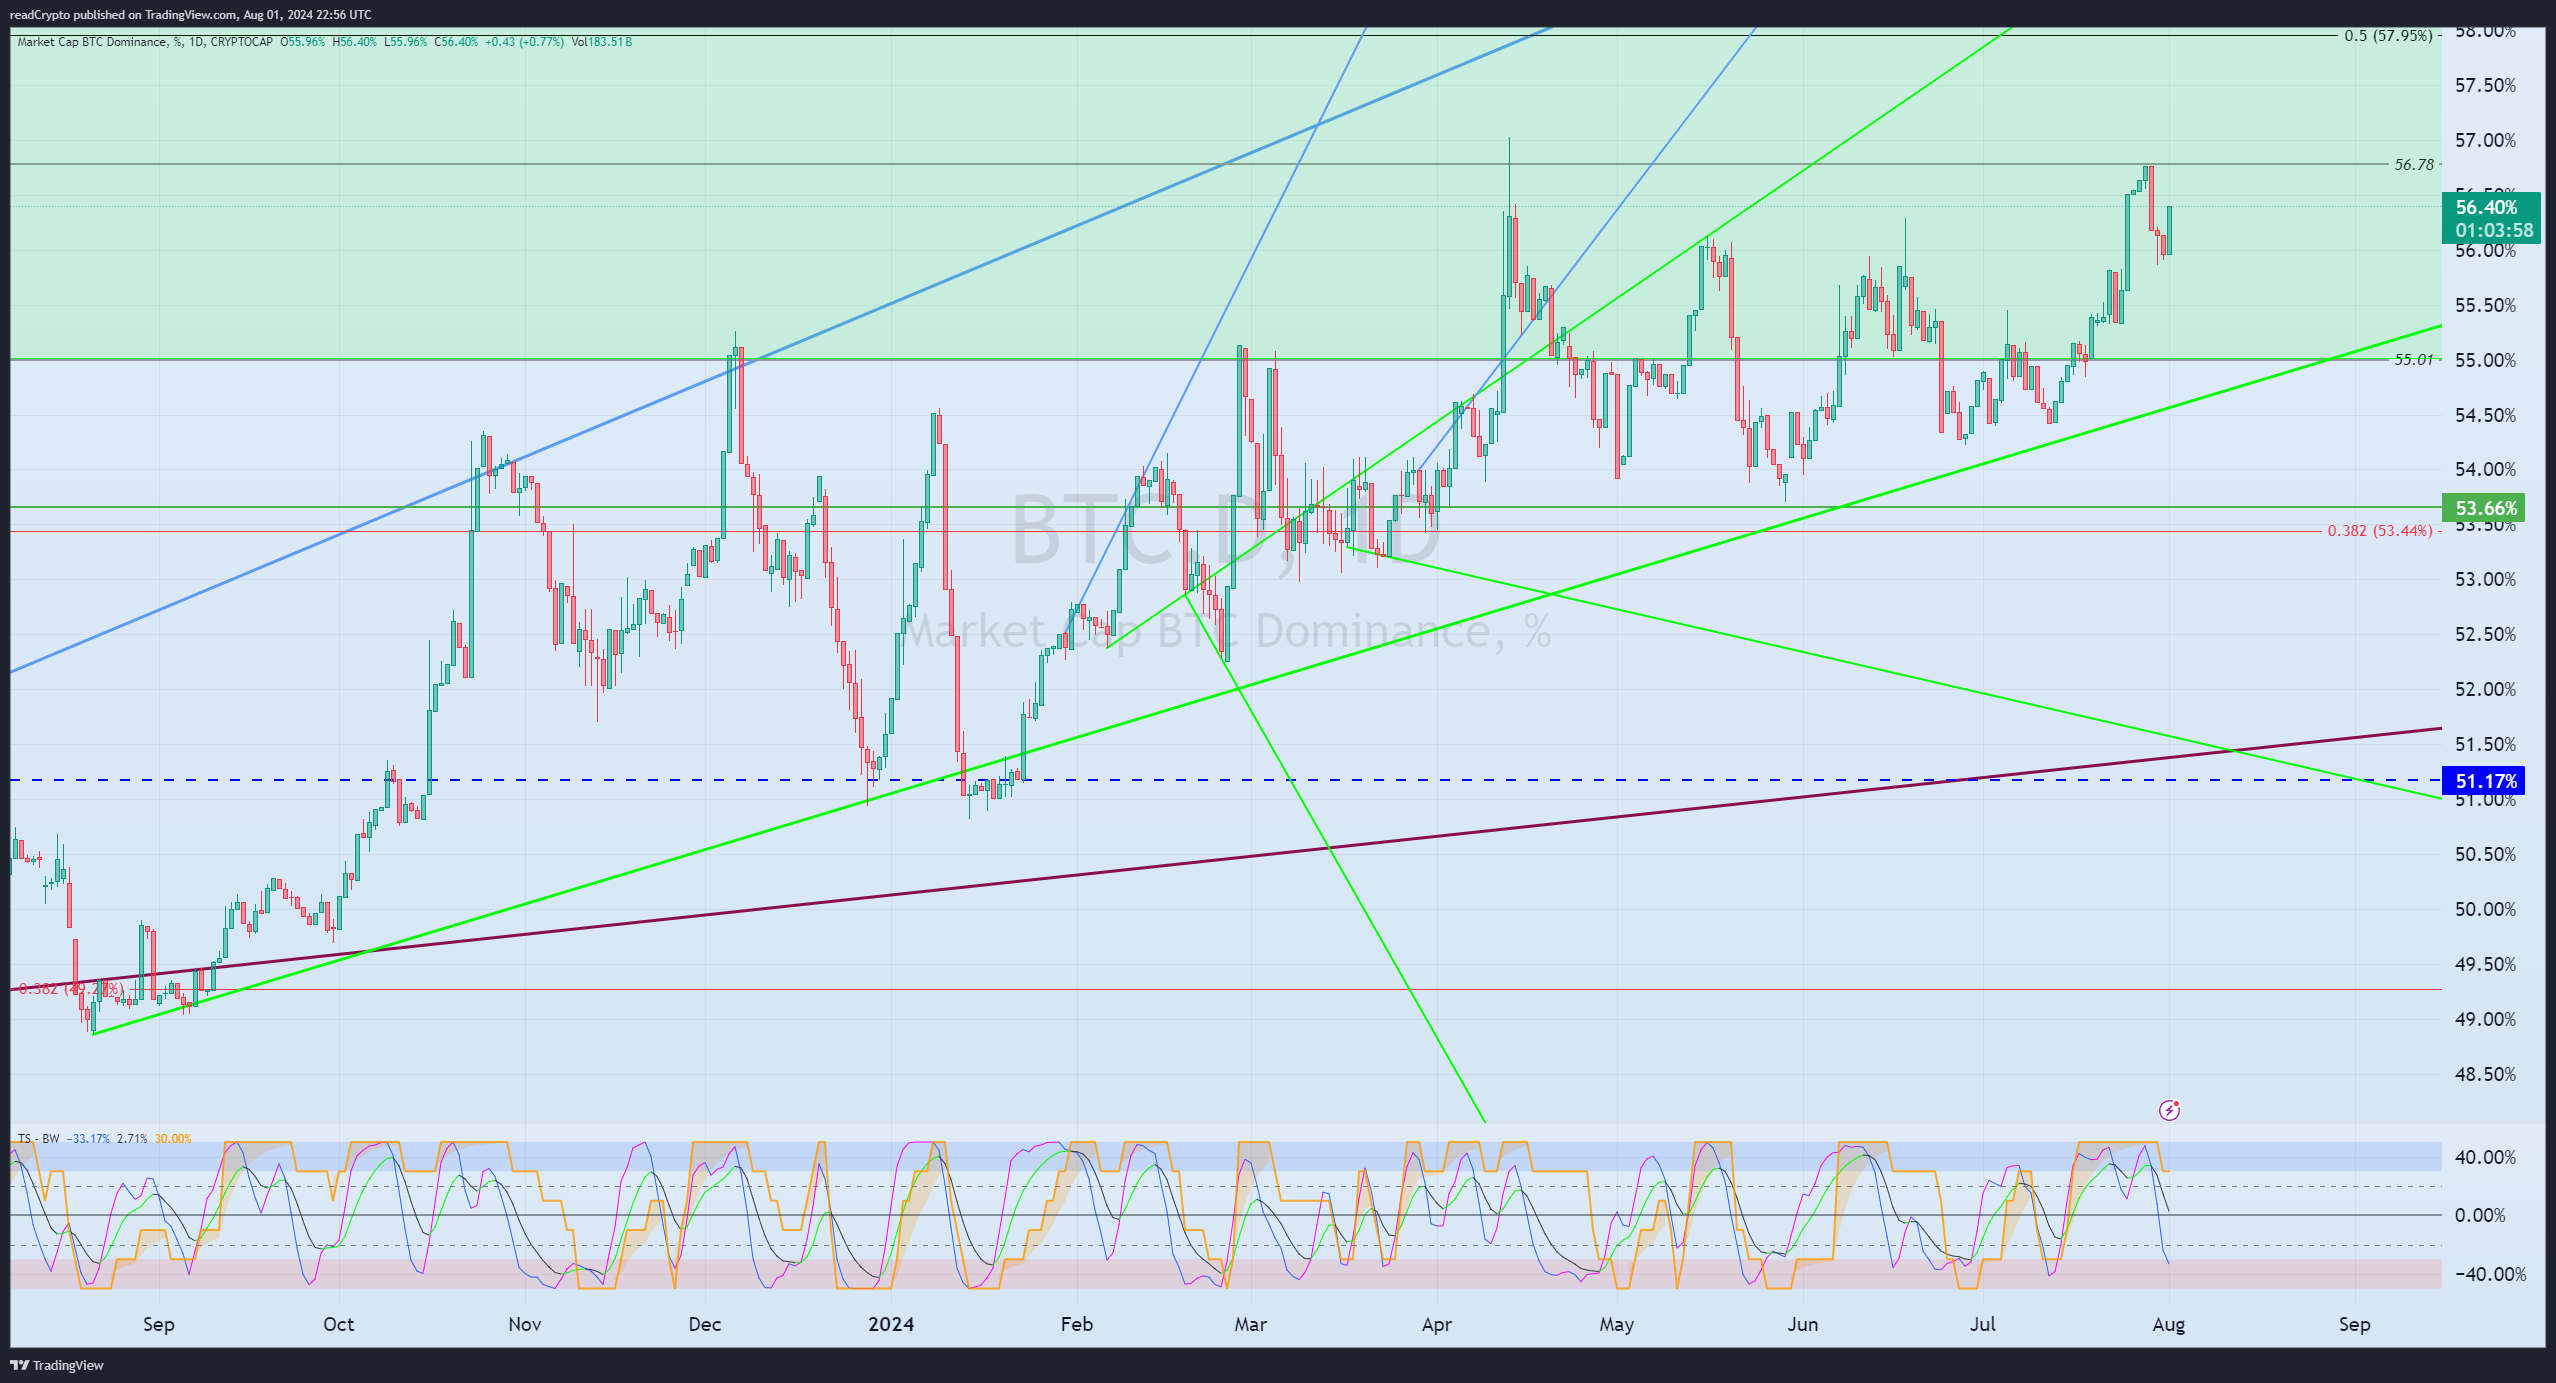The width and height of the screenshot is (2556, 1383).
Task: Select the blue '51.17%' price tag
Action: click(x=2483, y=781)
